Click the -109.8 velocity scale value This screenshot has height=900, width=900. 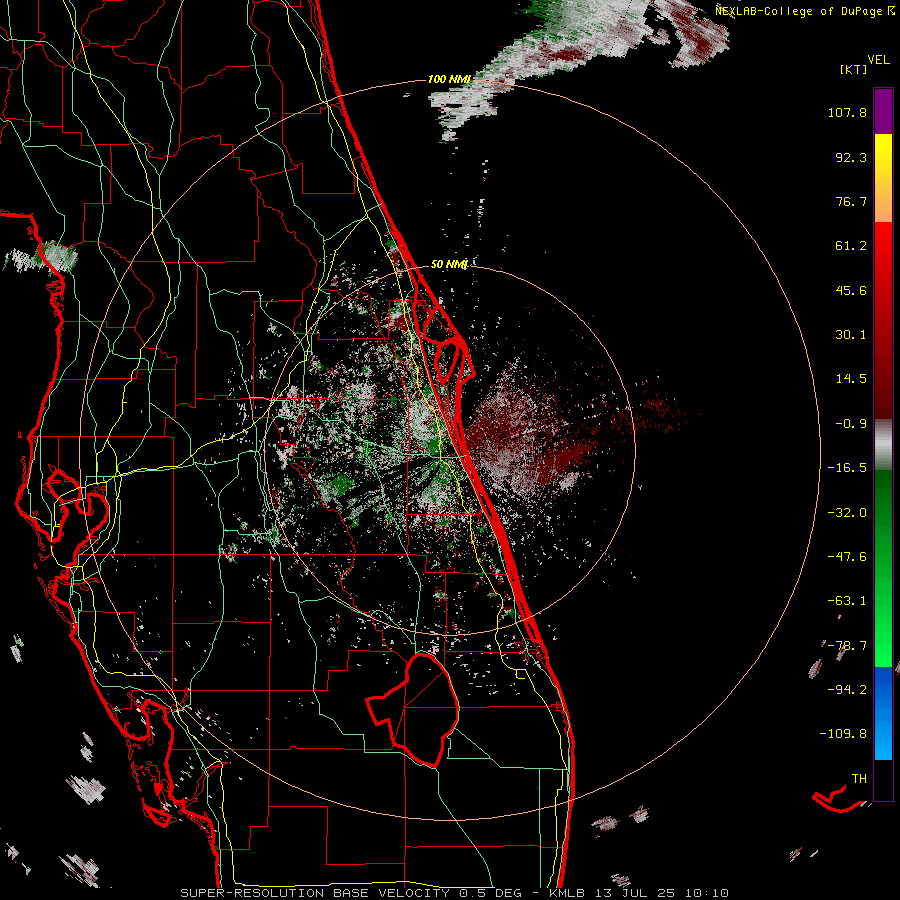pyautogui.click(x=843, y=734)
